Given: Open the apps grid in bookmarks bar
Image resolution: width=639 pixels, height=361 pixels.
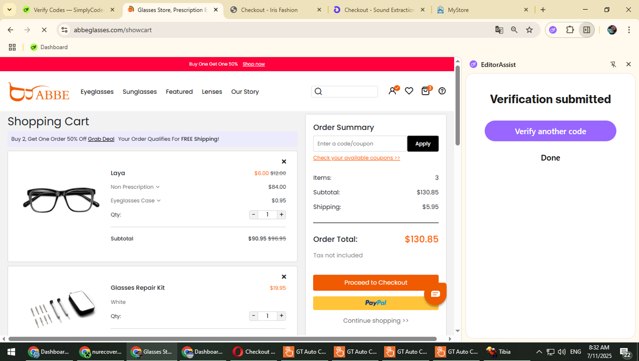Looking at the screenshot, I should (x=12, y=47).
